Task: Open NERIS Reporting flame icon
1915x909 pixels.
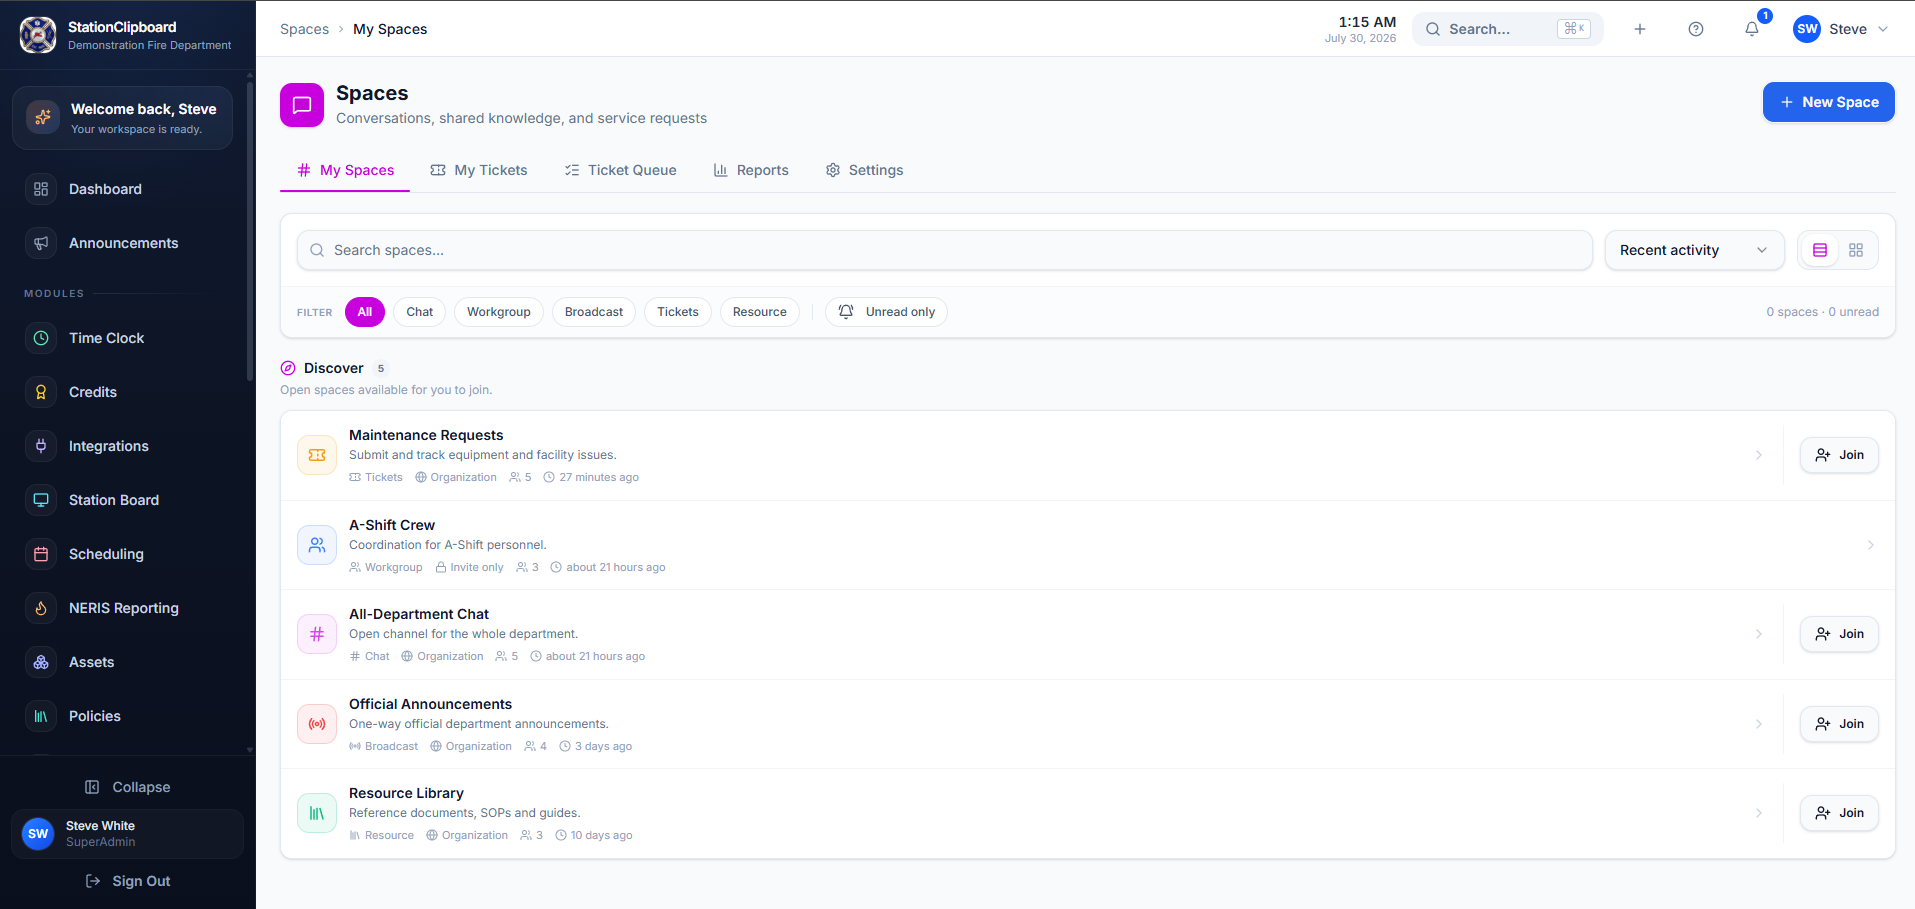Action: 41,608
